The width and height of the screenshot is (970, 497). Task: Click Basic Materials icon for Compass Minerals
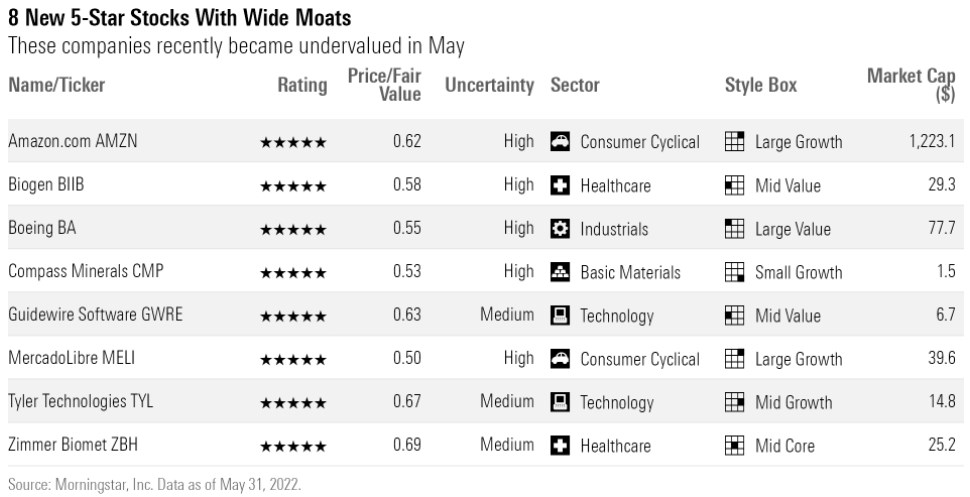pyautogui.click(x=561, y=272)
